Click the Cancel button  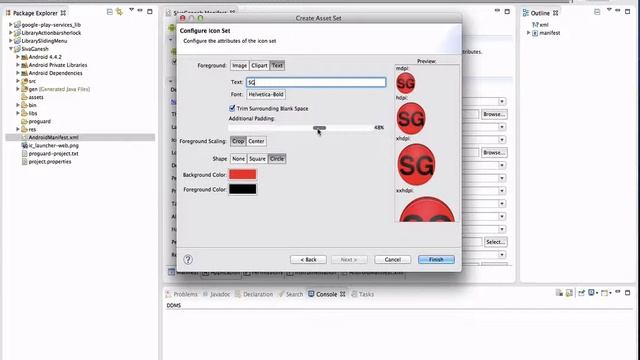[x=393, y=260]
